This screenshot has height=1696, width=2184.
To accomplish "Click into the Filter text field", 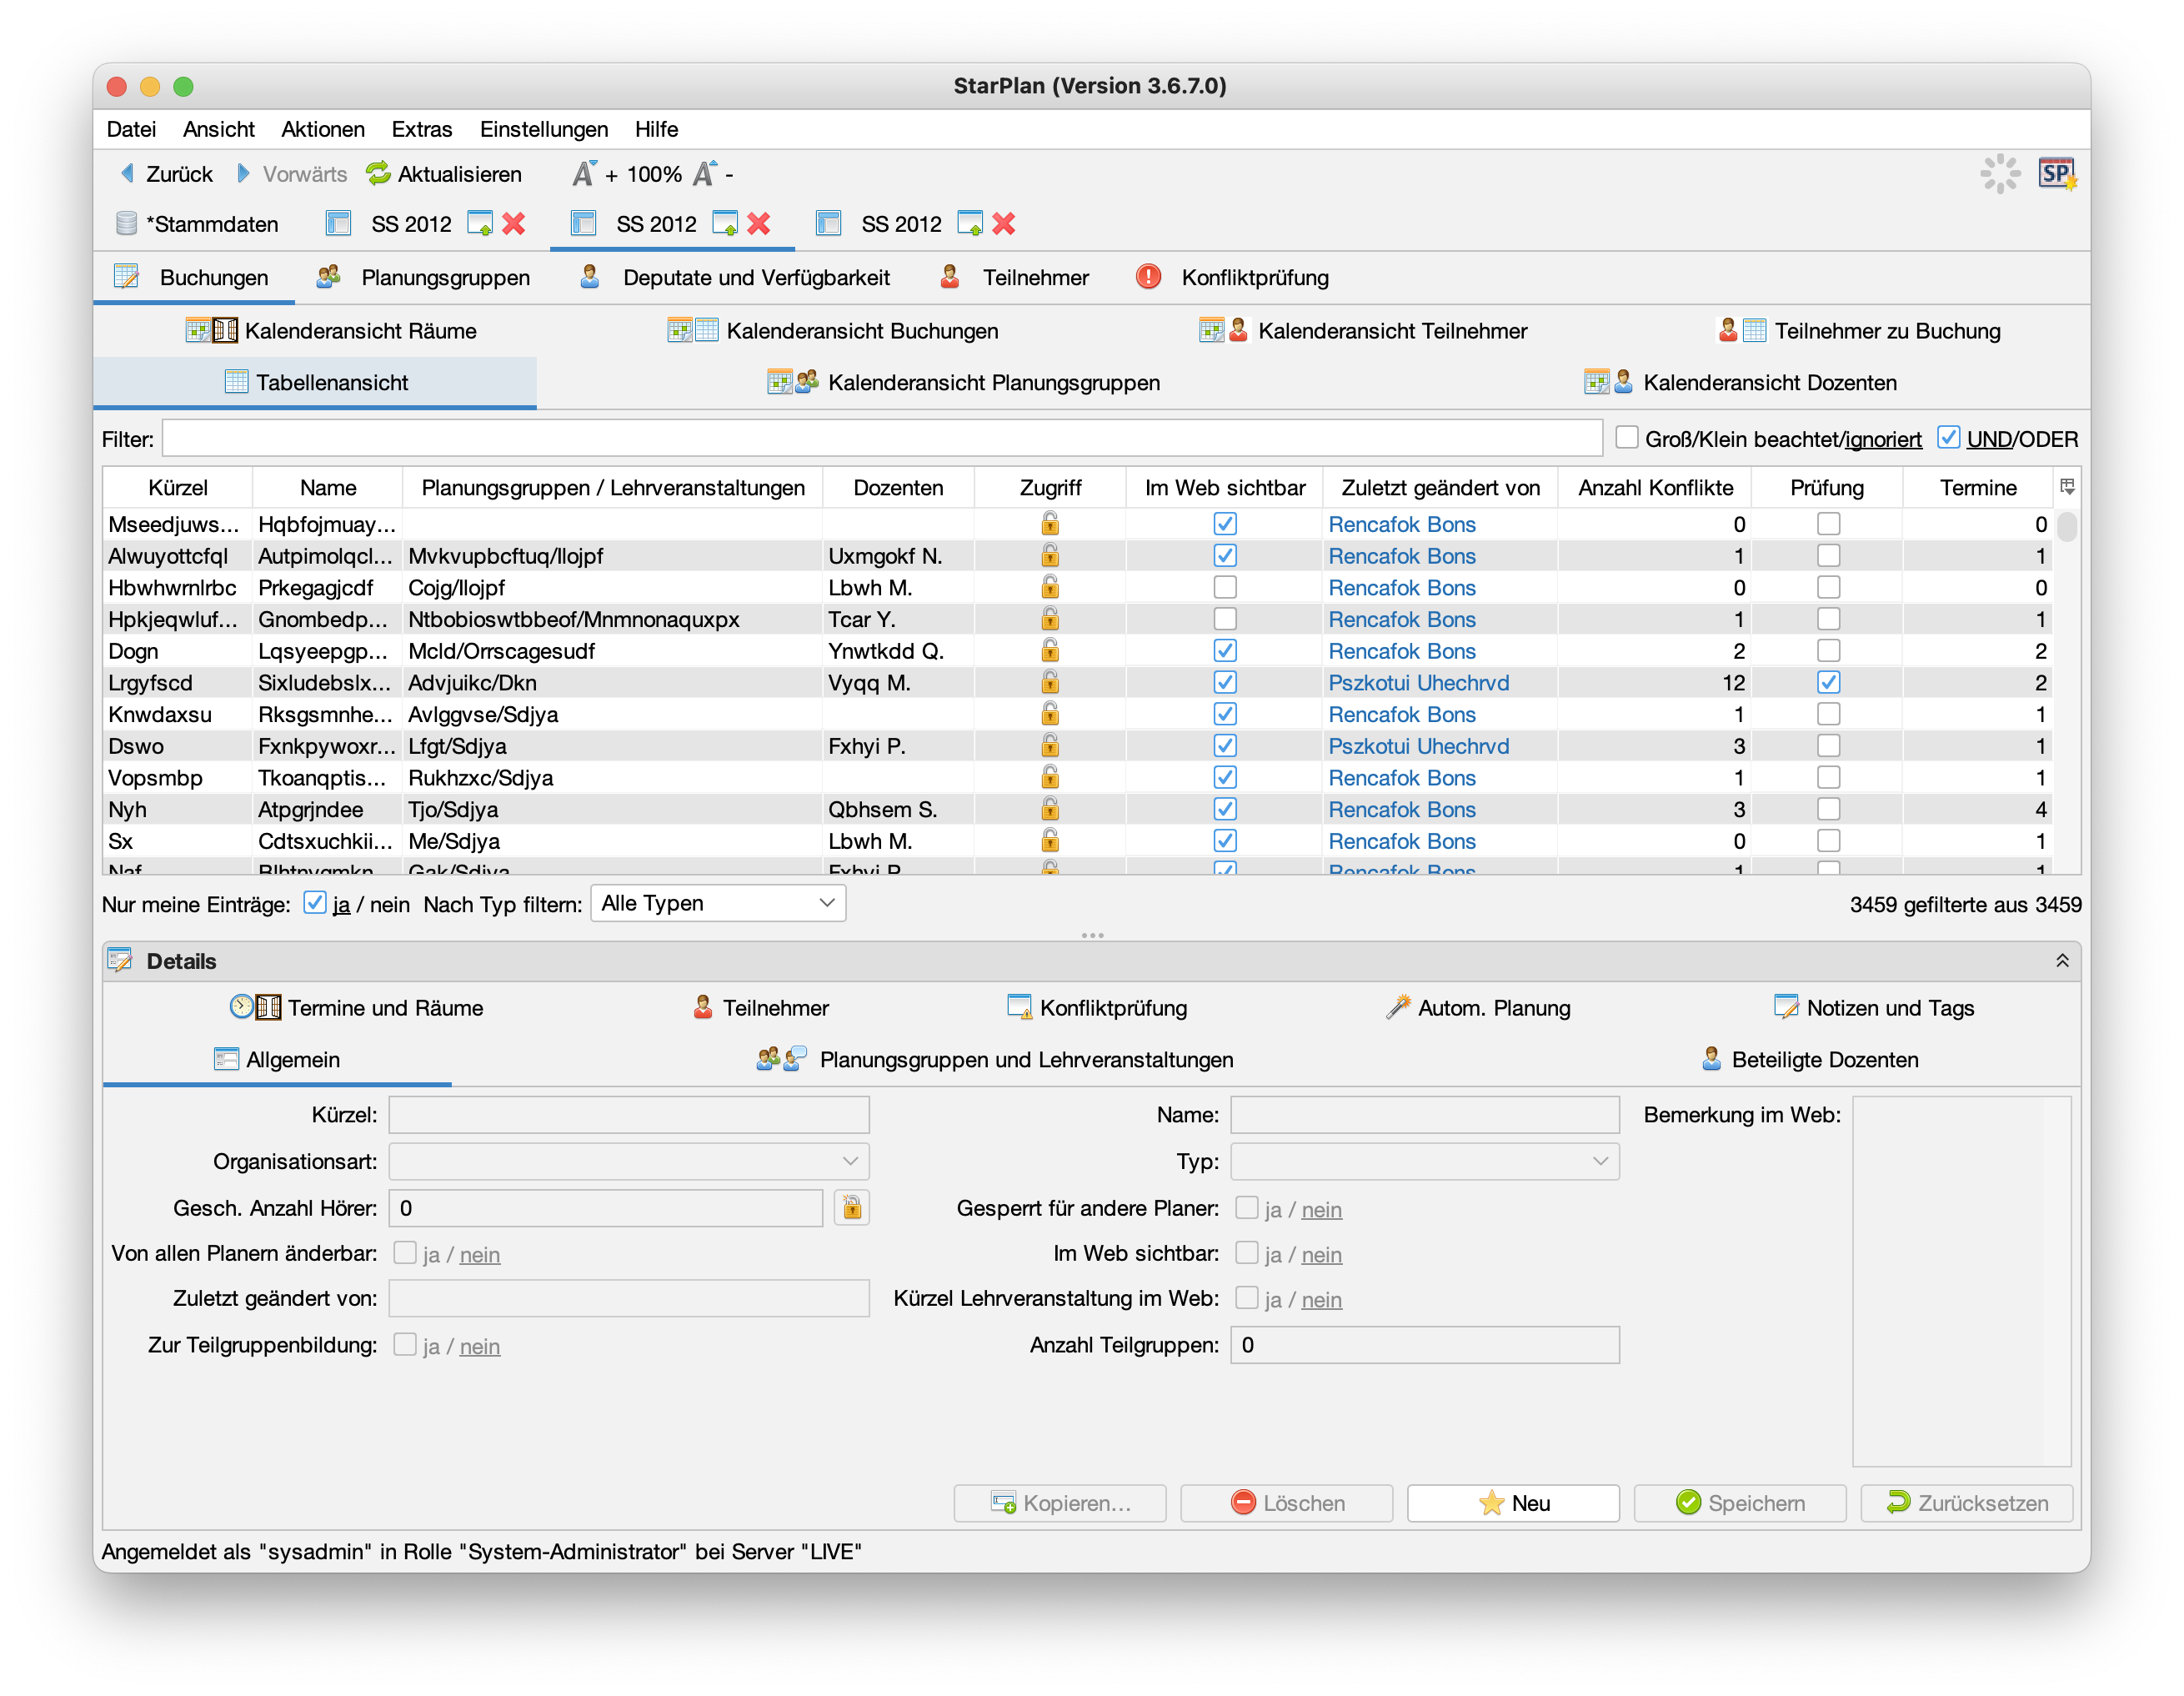I will pos(880,439).
